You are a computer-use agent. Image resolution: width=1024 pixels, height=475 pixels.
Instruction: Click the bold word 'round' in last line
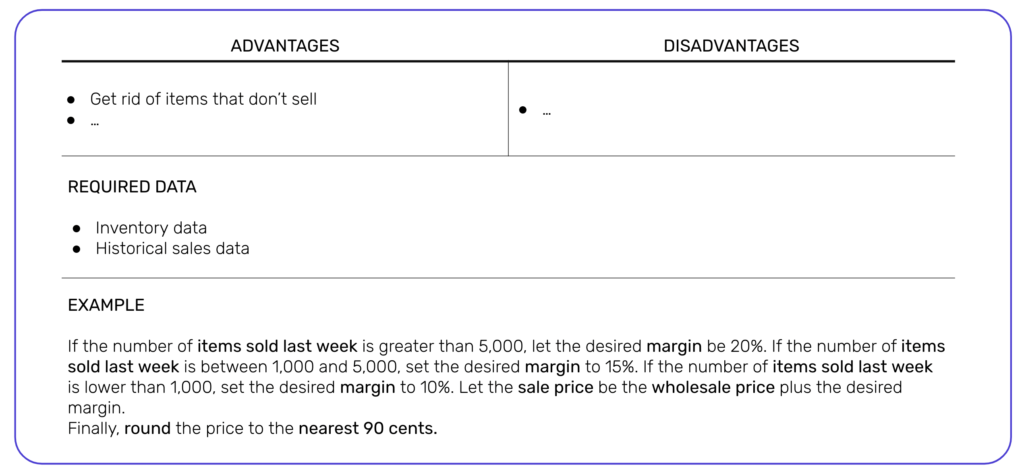(144, 429)
